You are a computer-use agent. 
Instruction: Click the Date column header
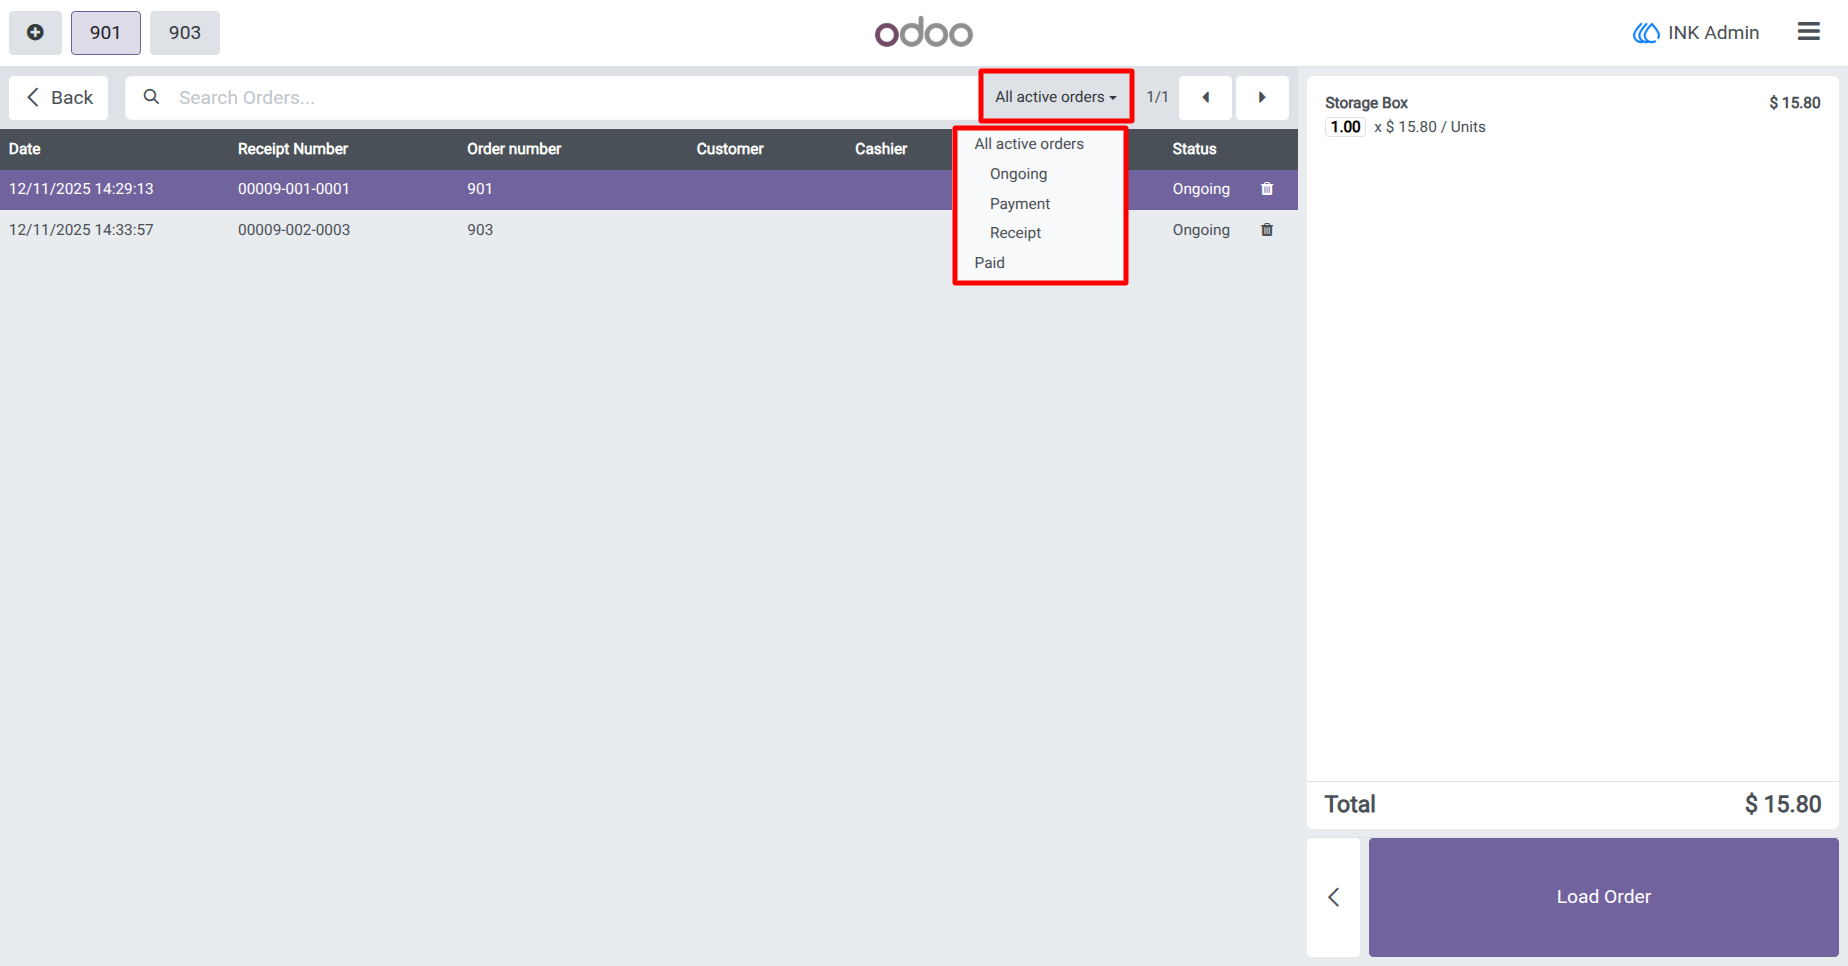point(25,149)
